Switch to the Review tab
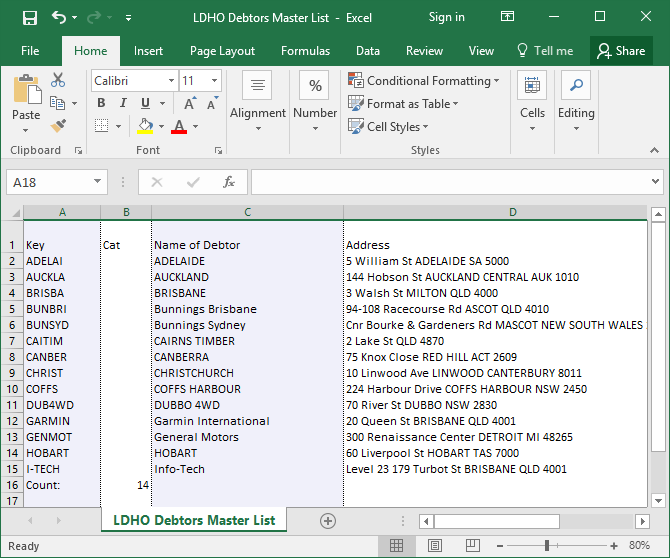The width and height of the screenshot is (670, 558). coord(424,51)
